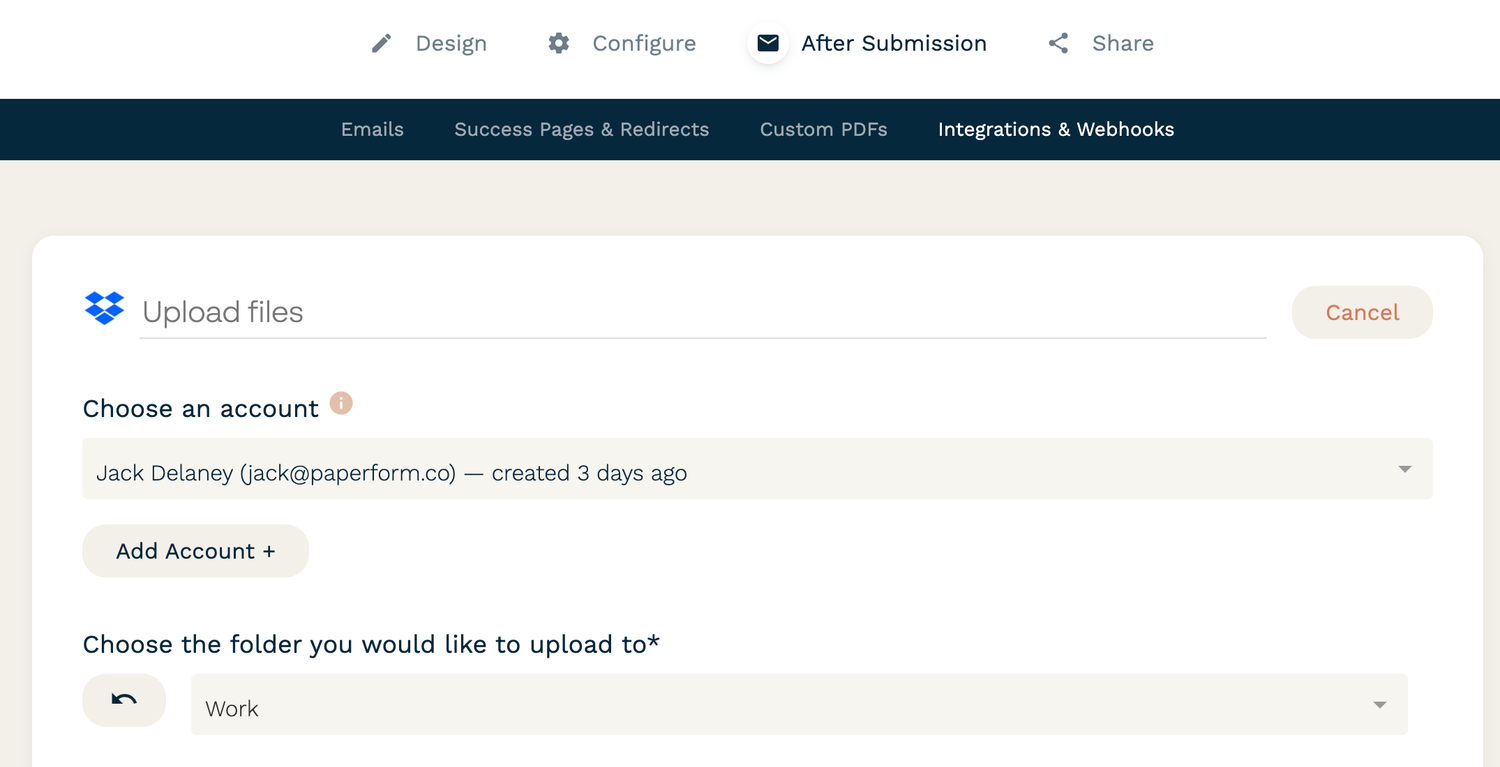The image size is (1500, 767).
Task: Open the Jack Delaney account dropdown
Action: 757,469
